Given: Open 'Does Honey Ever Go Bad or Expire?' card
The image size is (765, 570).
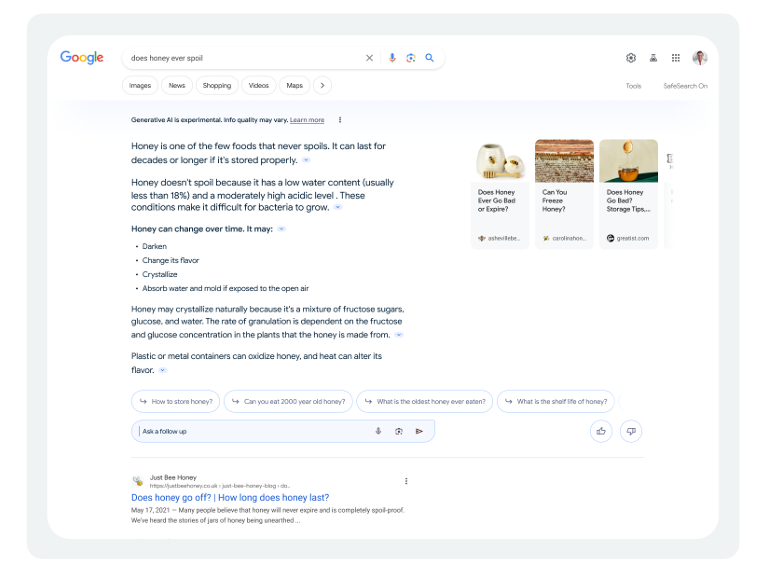Looking at the screenshot, I should [500, 194].
